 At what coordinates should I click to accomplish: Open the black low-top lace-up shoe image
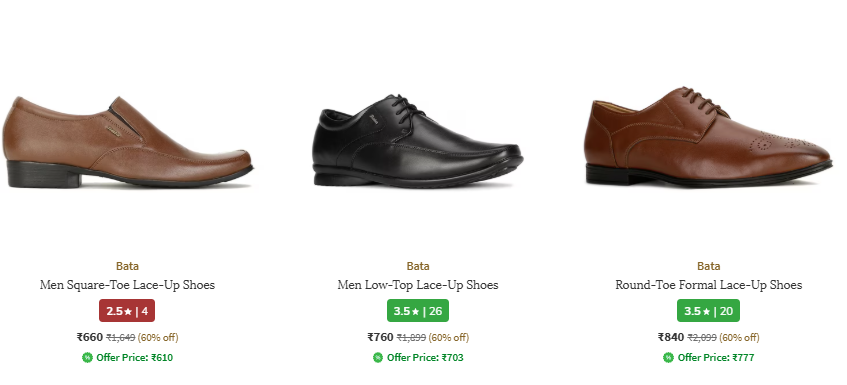[x=418, y=141]
